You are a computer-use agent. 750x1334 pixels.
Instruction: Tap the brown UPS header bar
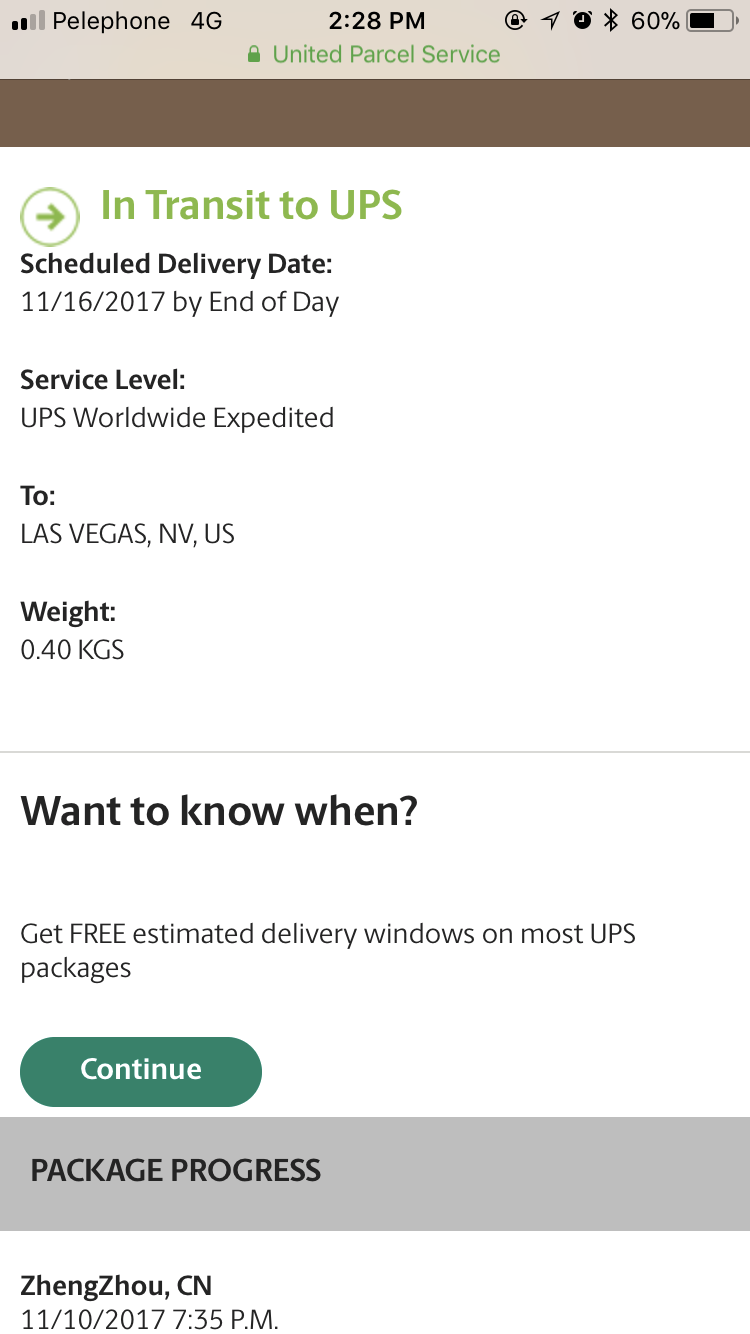click(375, 113)
